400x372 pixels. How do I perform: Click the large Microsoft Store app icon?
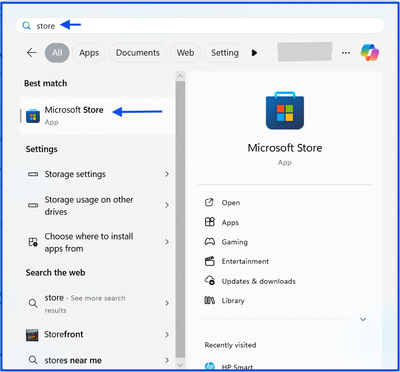pyautogui.click(x=285, y=110)
